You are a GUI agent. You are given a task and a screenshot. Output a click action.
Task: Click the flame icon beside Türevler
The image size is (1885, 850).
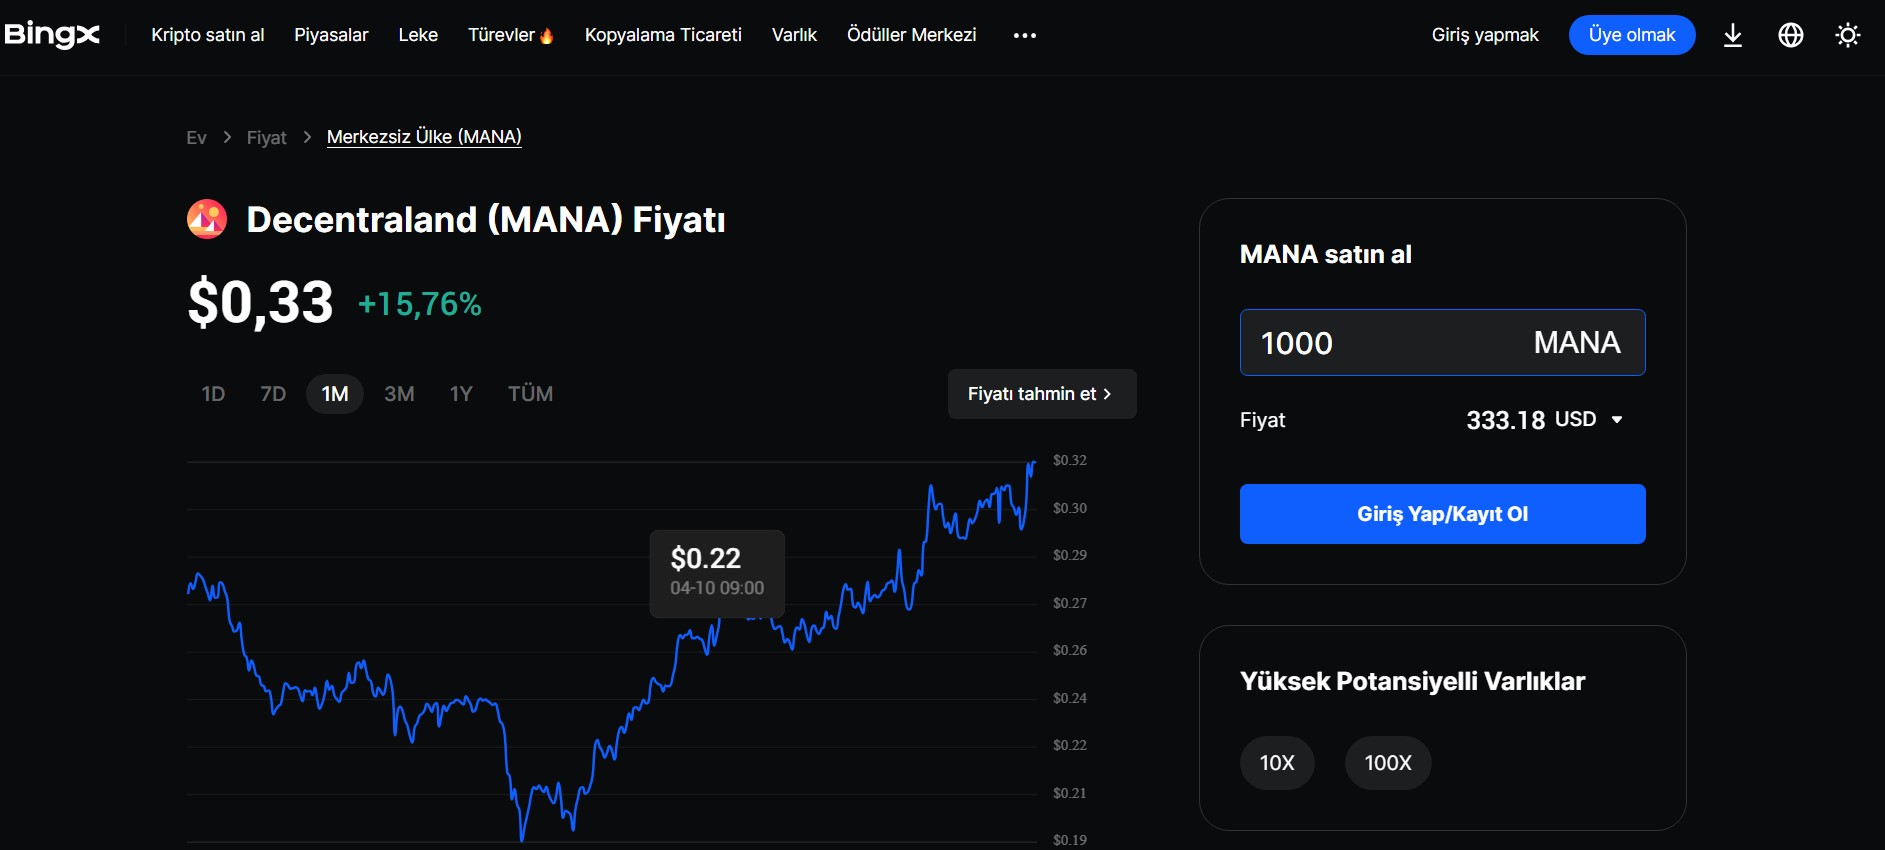coord(546,36)
